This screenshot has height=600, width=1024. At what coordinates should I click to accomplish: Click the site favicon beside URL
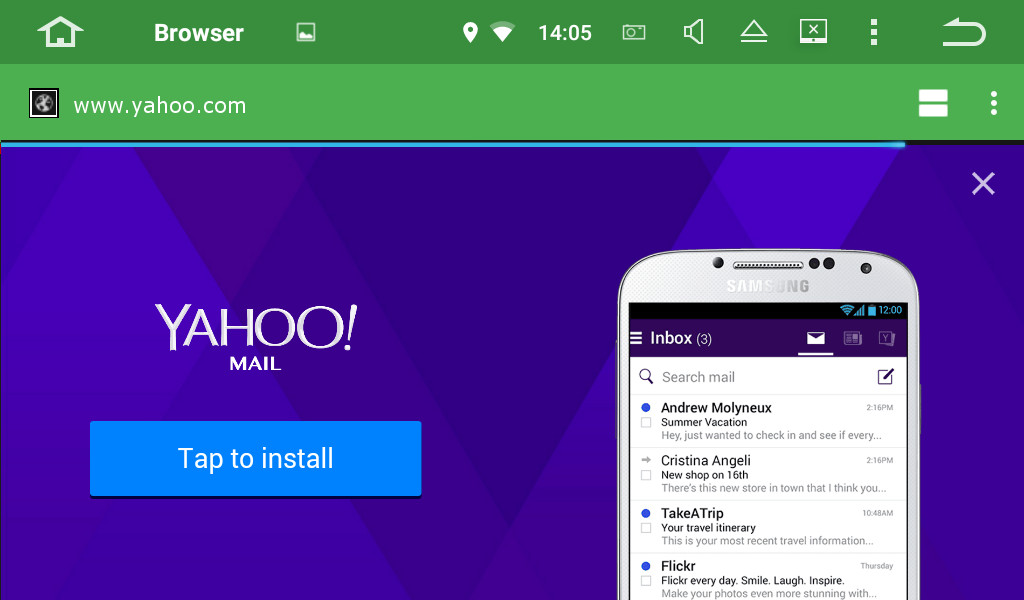[x=44, y=103]
